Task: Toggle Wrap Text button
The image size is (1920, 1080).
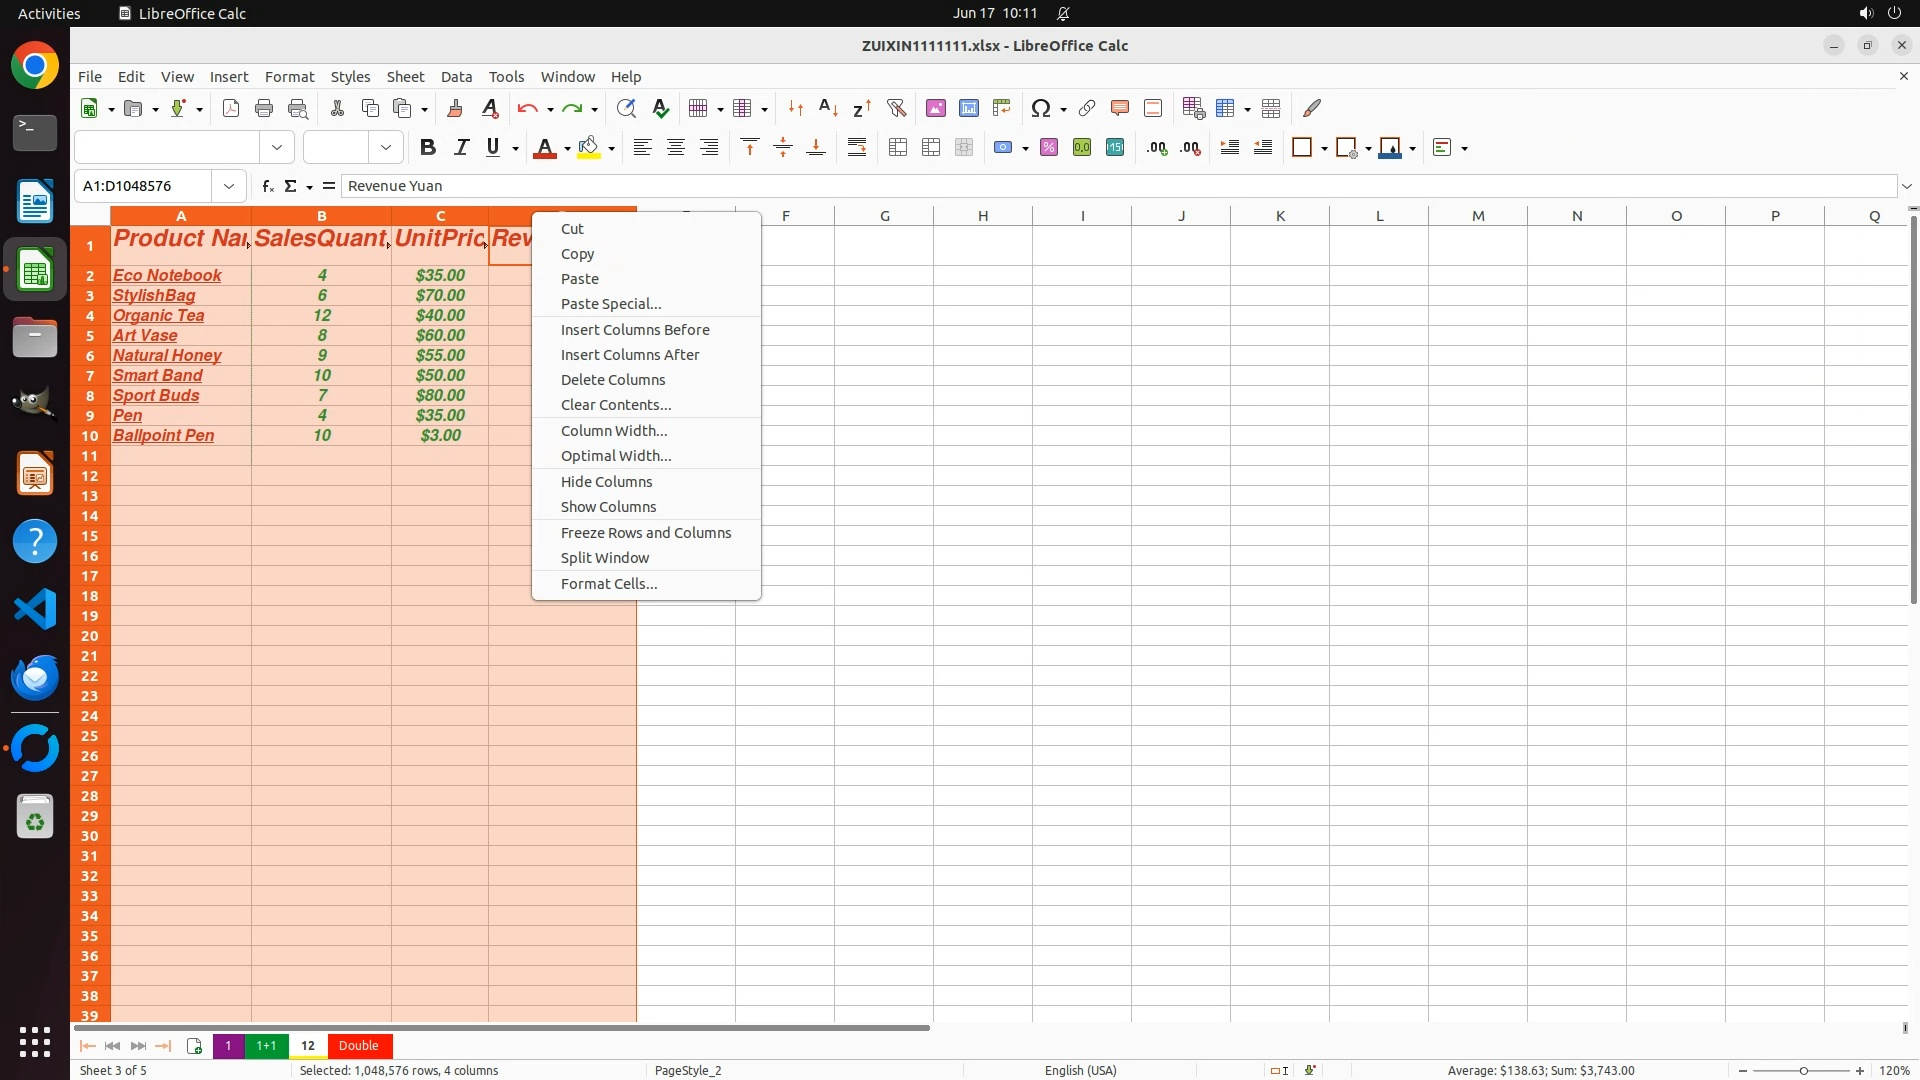Action: 857,148
